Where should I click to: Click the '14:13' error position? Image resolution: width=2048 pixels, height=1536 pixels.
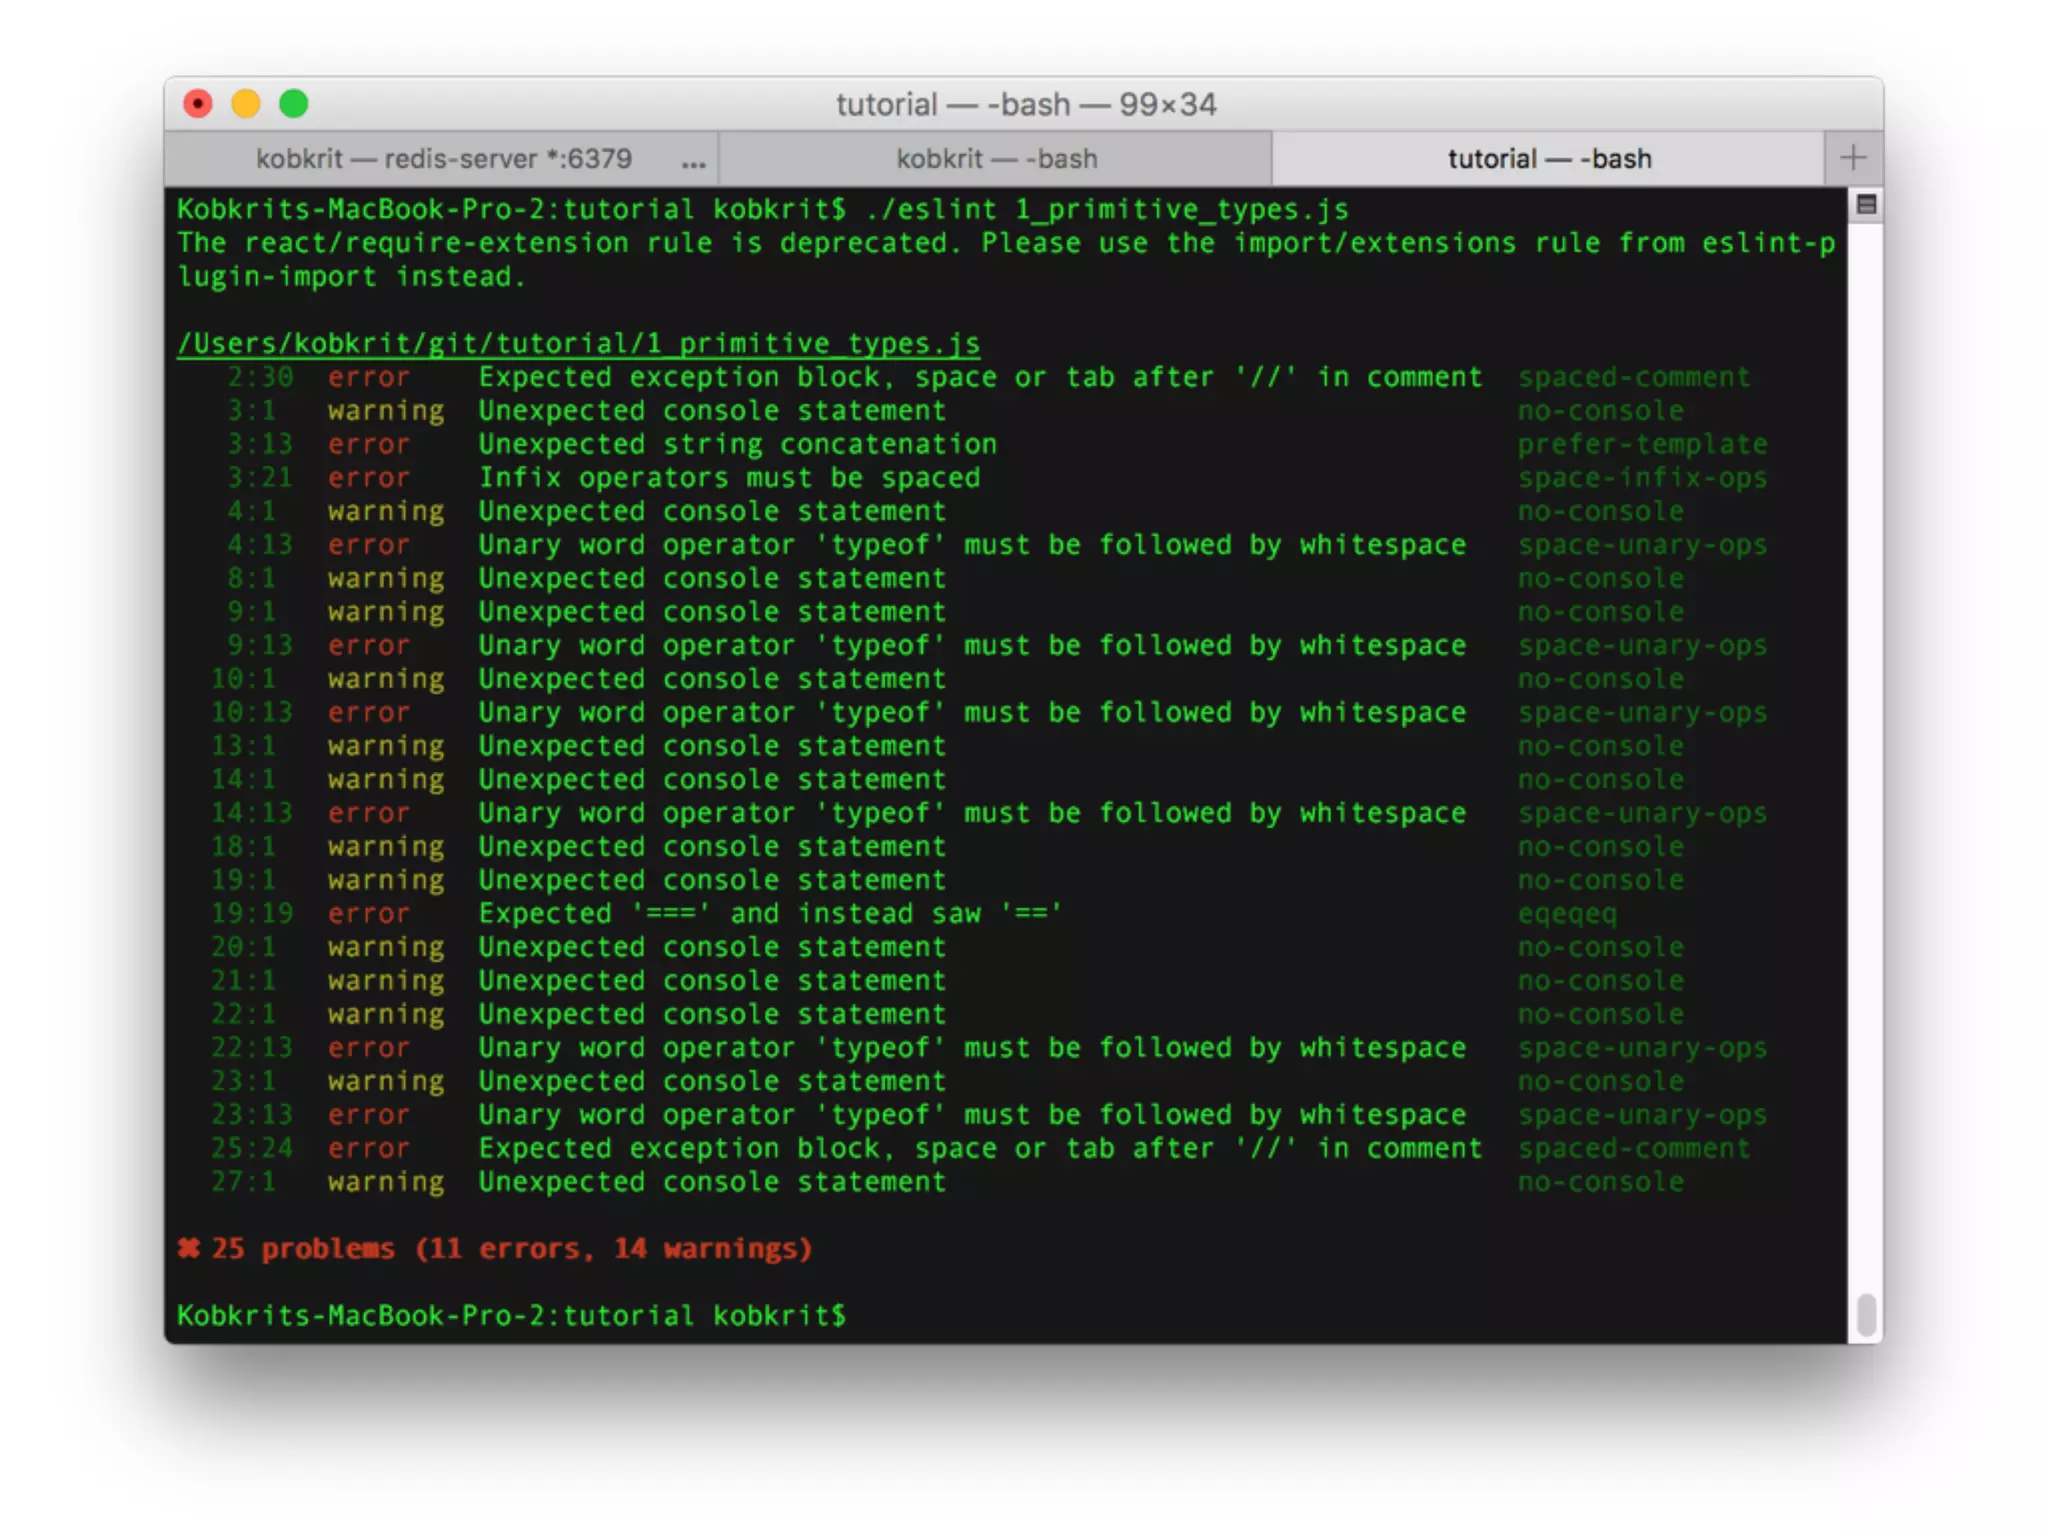(252, 813)
